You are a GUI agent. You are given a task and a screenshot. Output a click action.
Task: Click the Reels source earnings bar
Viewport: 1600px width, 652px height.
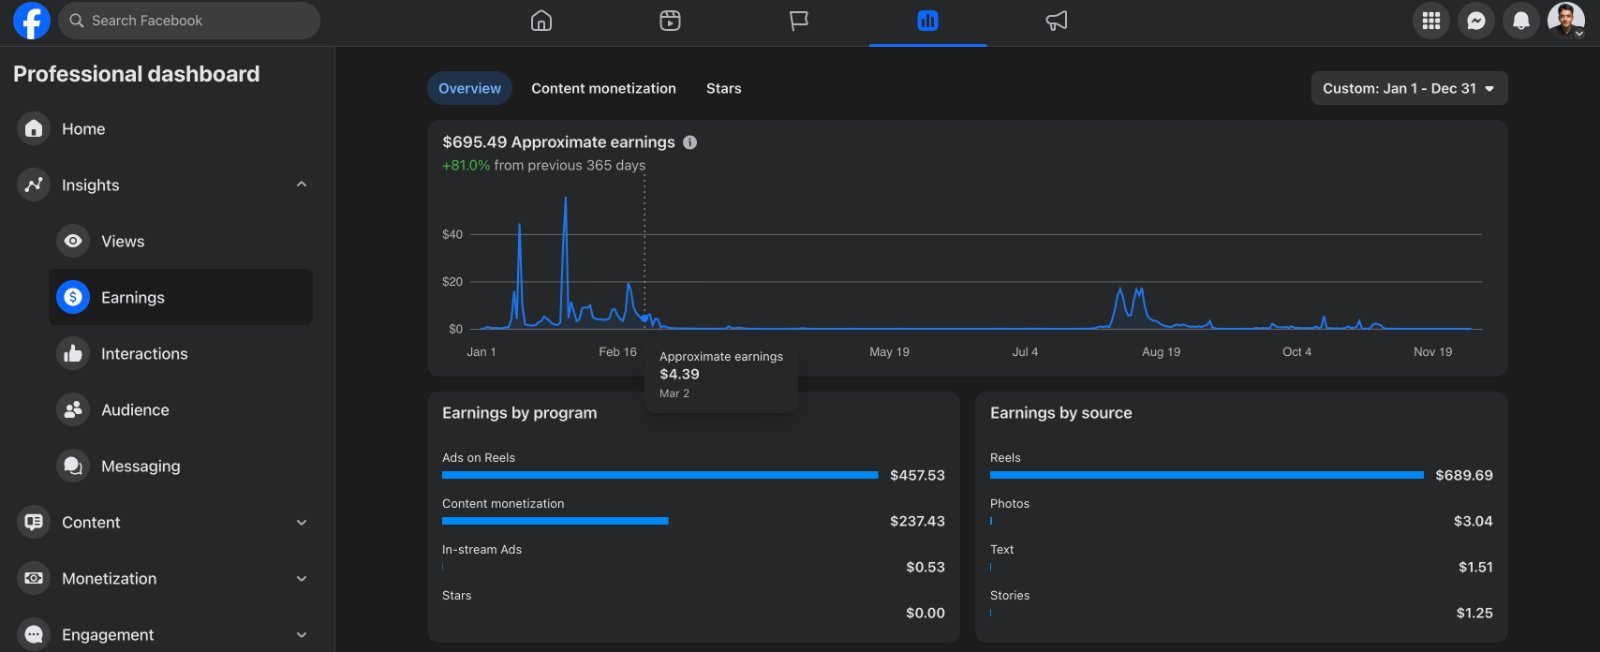click(x=1207, y=475)
